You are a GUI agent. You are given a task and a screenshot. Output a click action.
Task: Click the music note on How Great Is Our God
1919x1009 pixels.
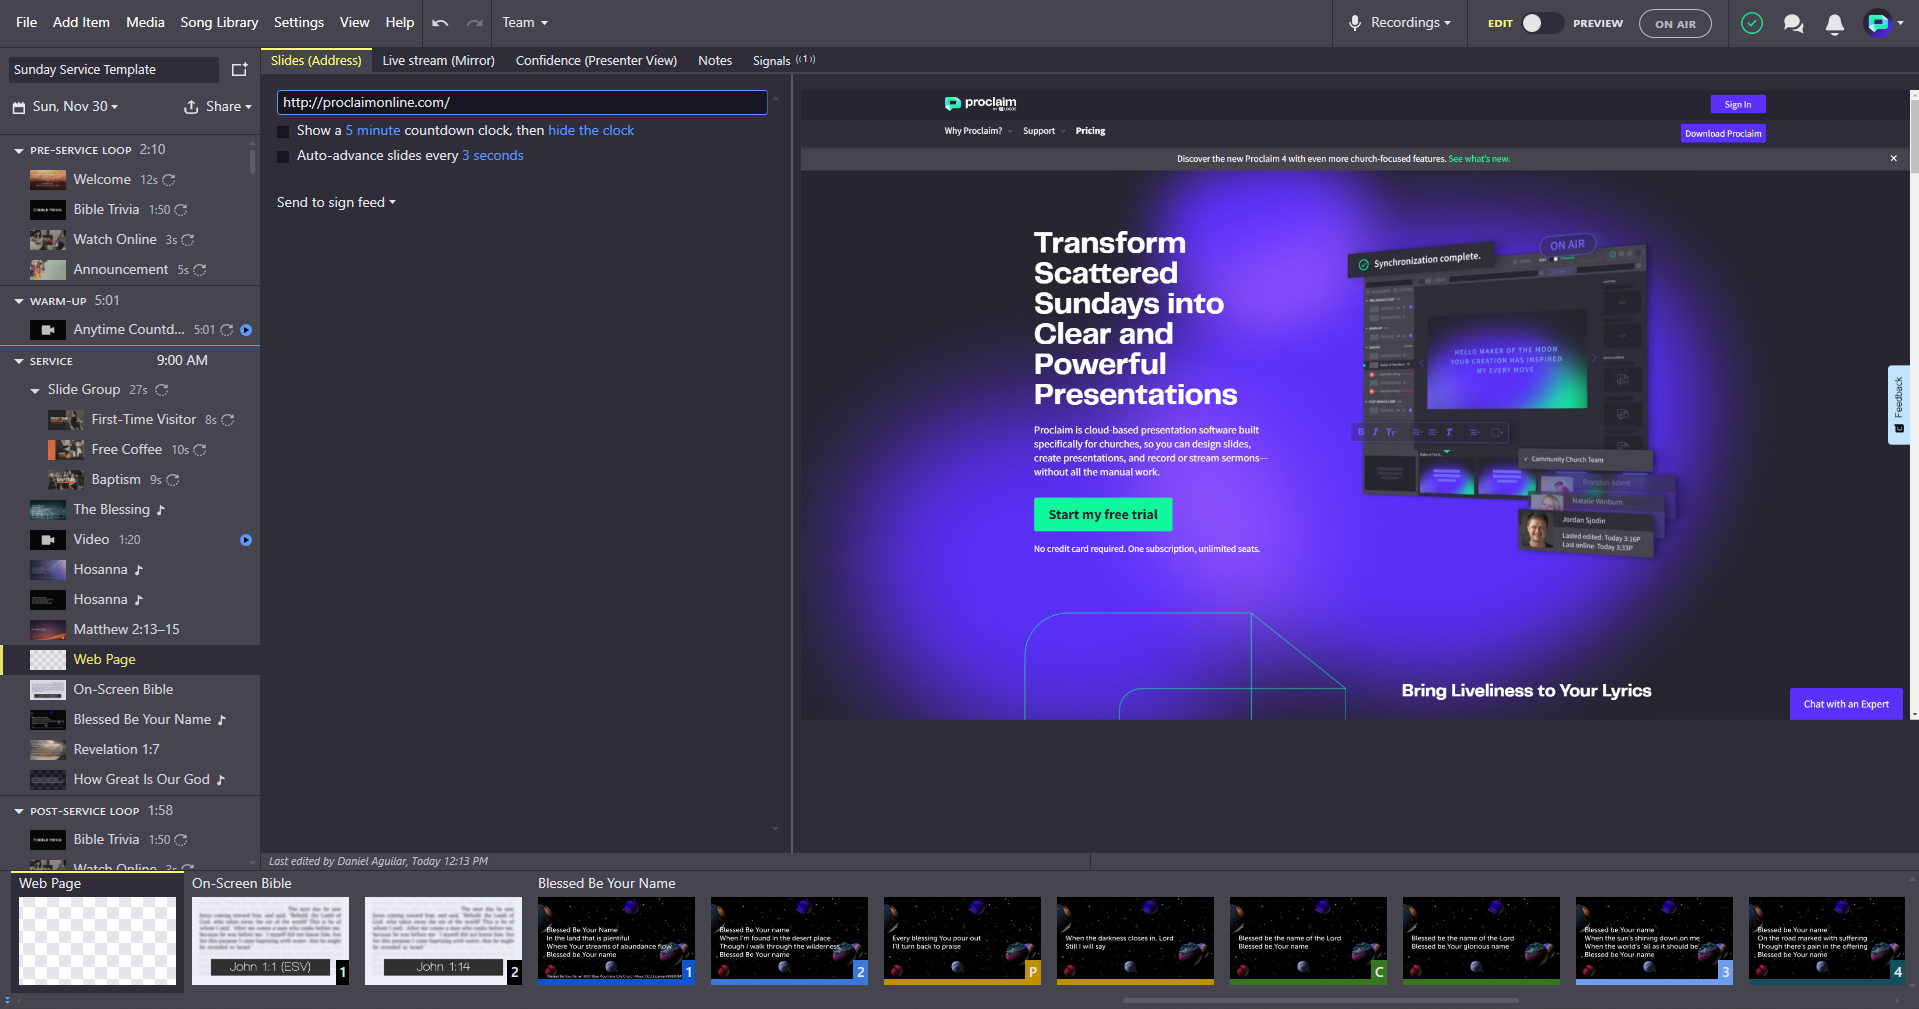point(221,780)
